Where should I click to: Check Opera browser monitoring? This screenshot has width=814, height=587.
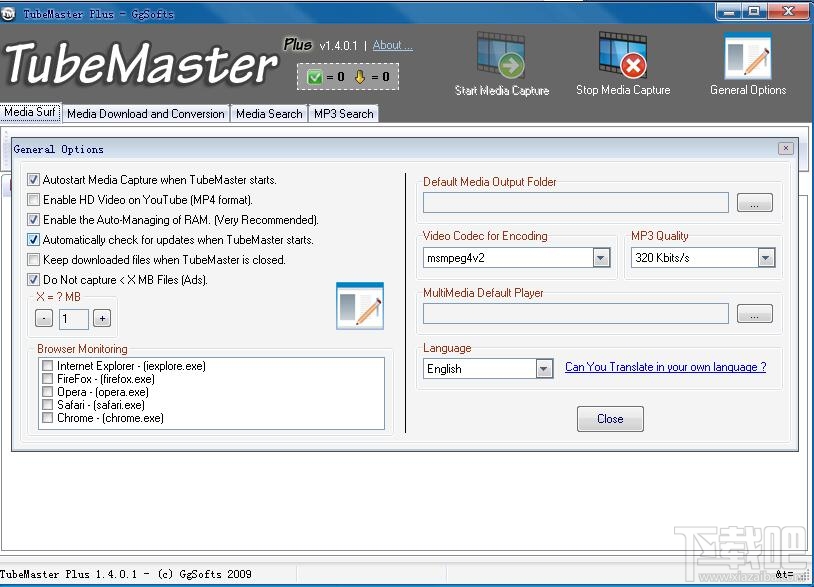47,392
